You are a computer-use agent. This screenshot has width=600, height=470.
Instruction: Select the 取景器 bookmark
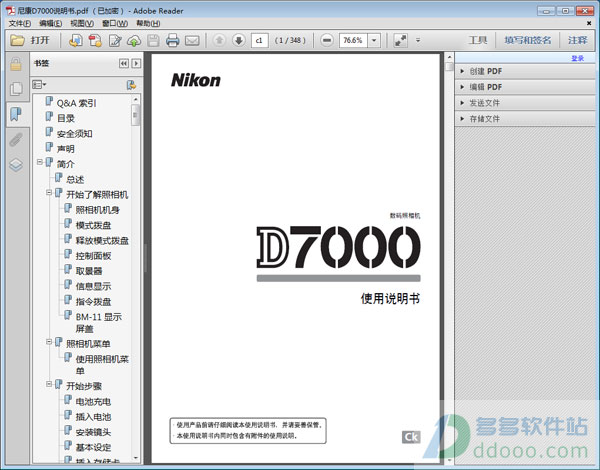89,271
